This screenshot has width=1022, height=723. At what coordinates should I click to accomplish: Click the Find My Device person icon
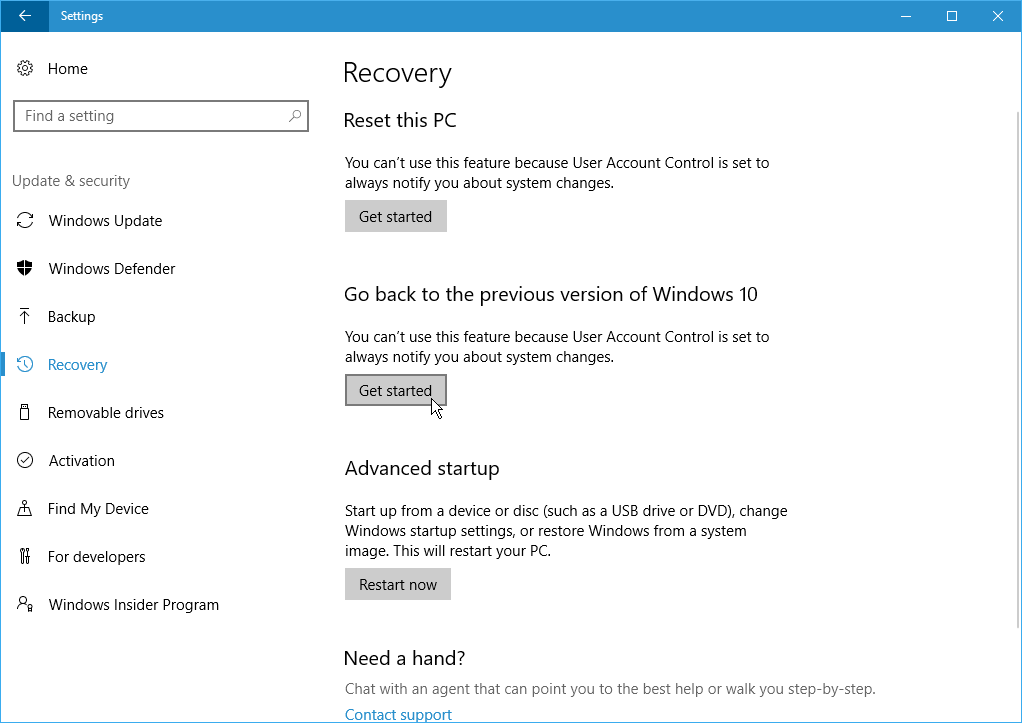coord(26,509)
